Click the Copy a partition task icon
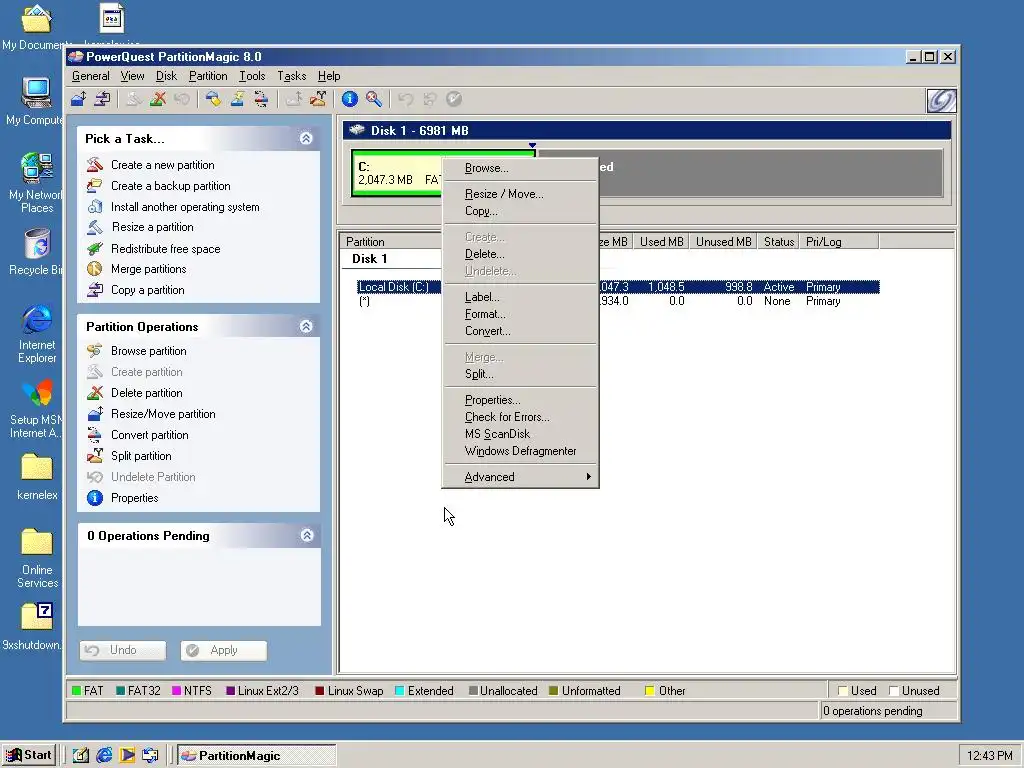Viewport: 1024px width, 768px height. [x=95, y=290]
